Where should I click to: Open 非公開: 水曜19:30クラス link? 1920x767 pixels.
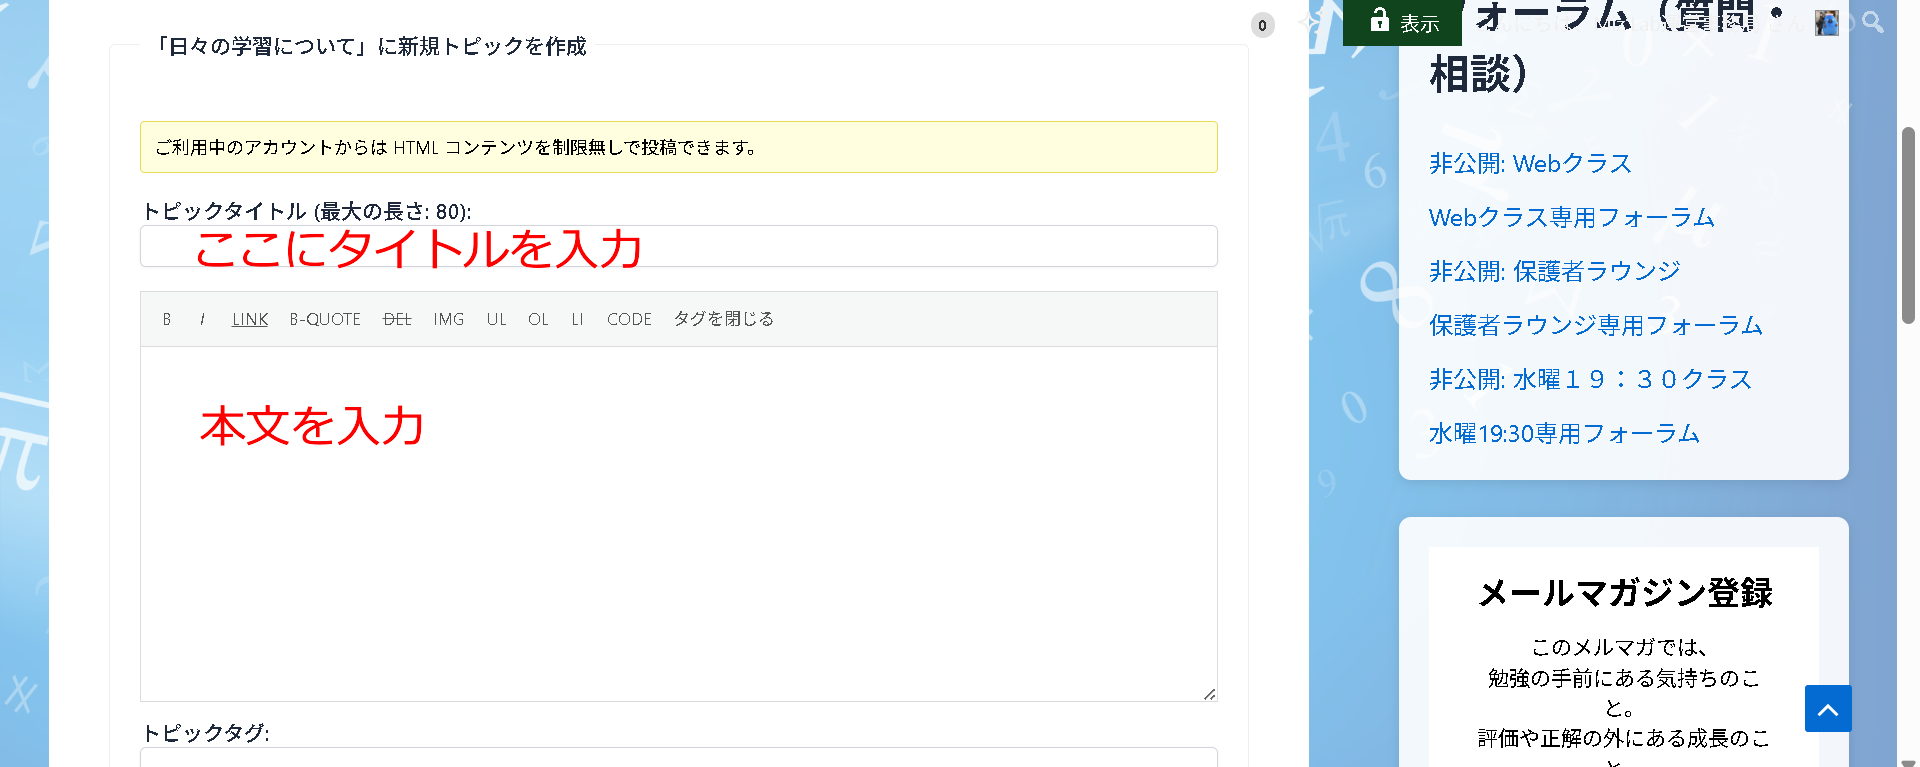pos(1591,379)
